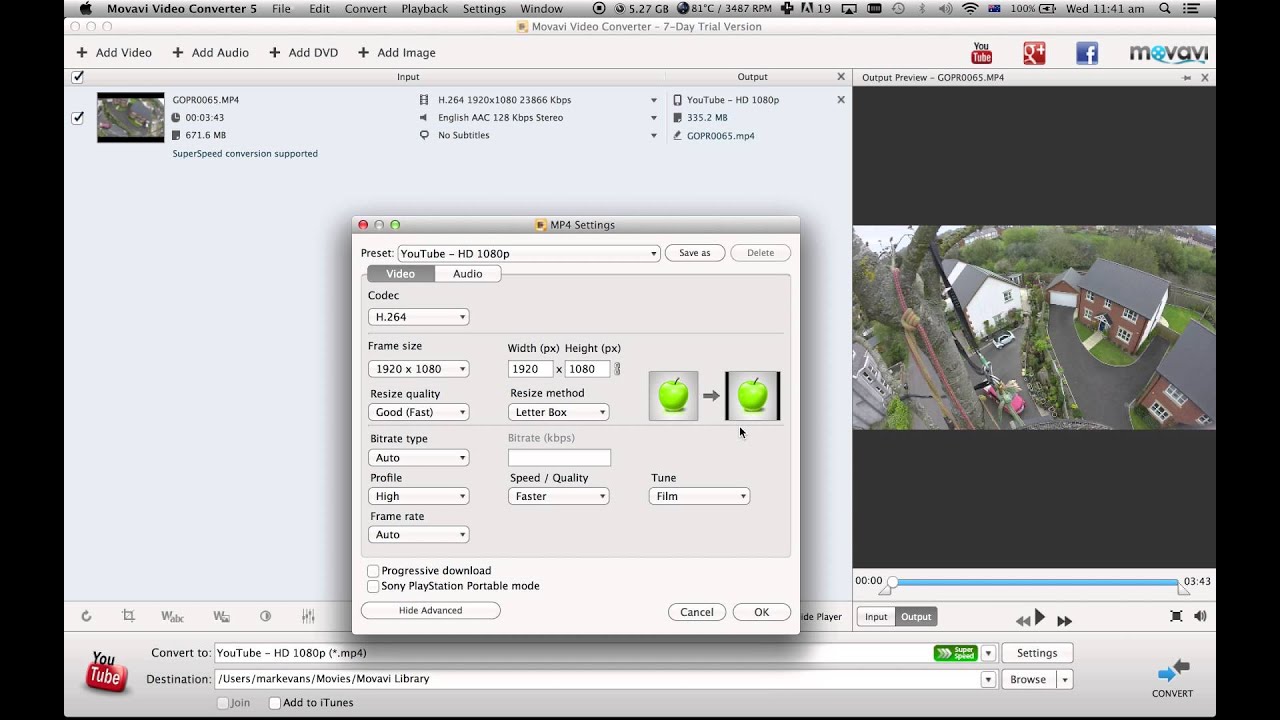The image size is (1280, 720).
Task: Click the Apple menu icon
Action: (85, 9)
